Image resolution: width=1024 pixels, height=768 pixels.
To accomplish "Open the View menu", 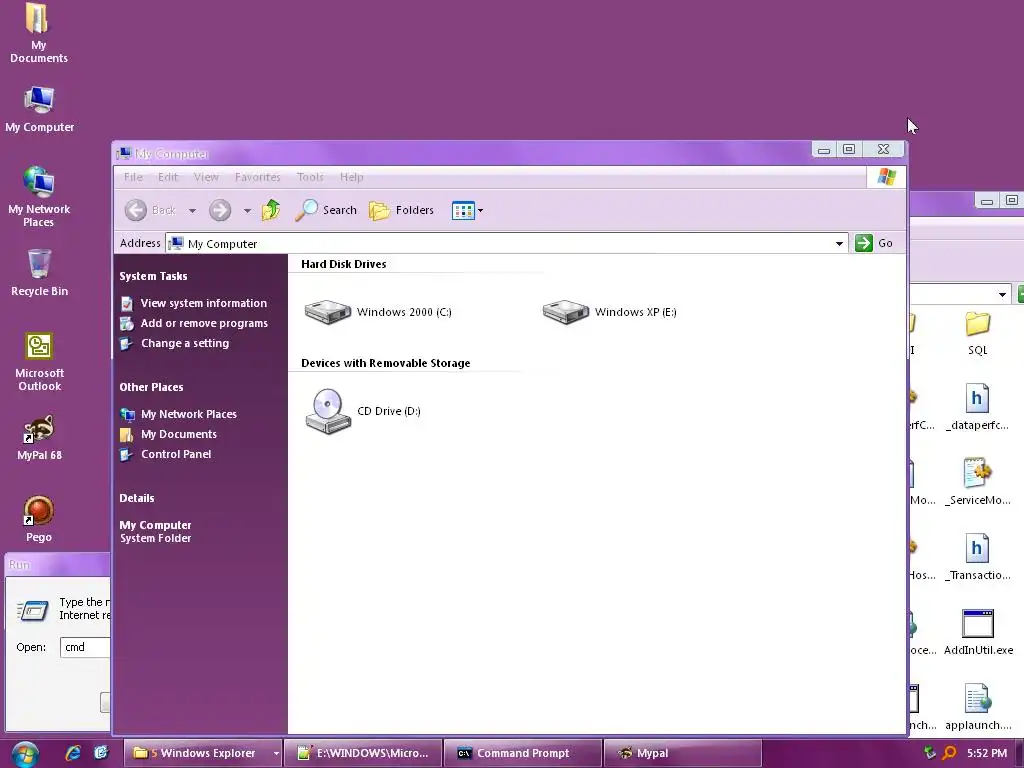I will (x=206, y=177).
